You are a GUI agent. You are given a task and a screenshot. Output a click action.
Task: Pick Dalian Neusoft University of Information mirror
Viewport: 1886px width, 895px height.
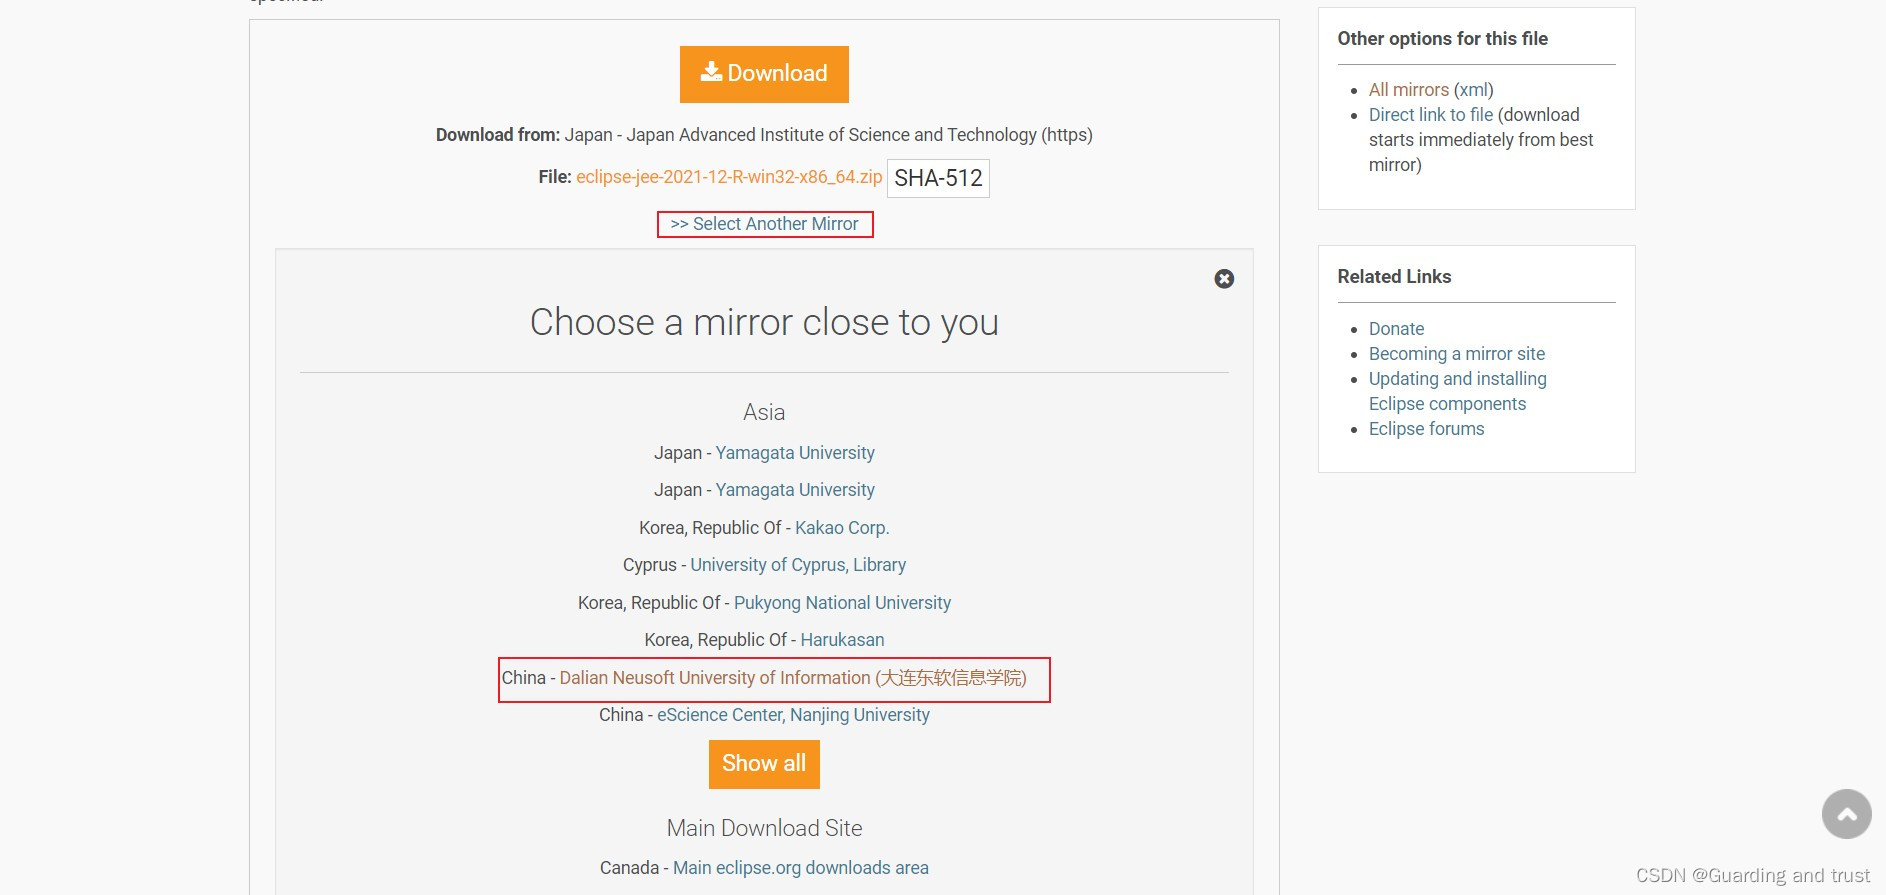[793, 678]
